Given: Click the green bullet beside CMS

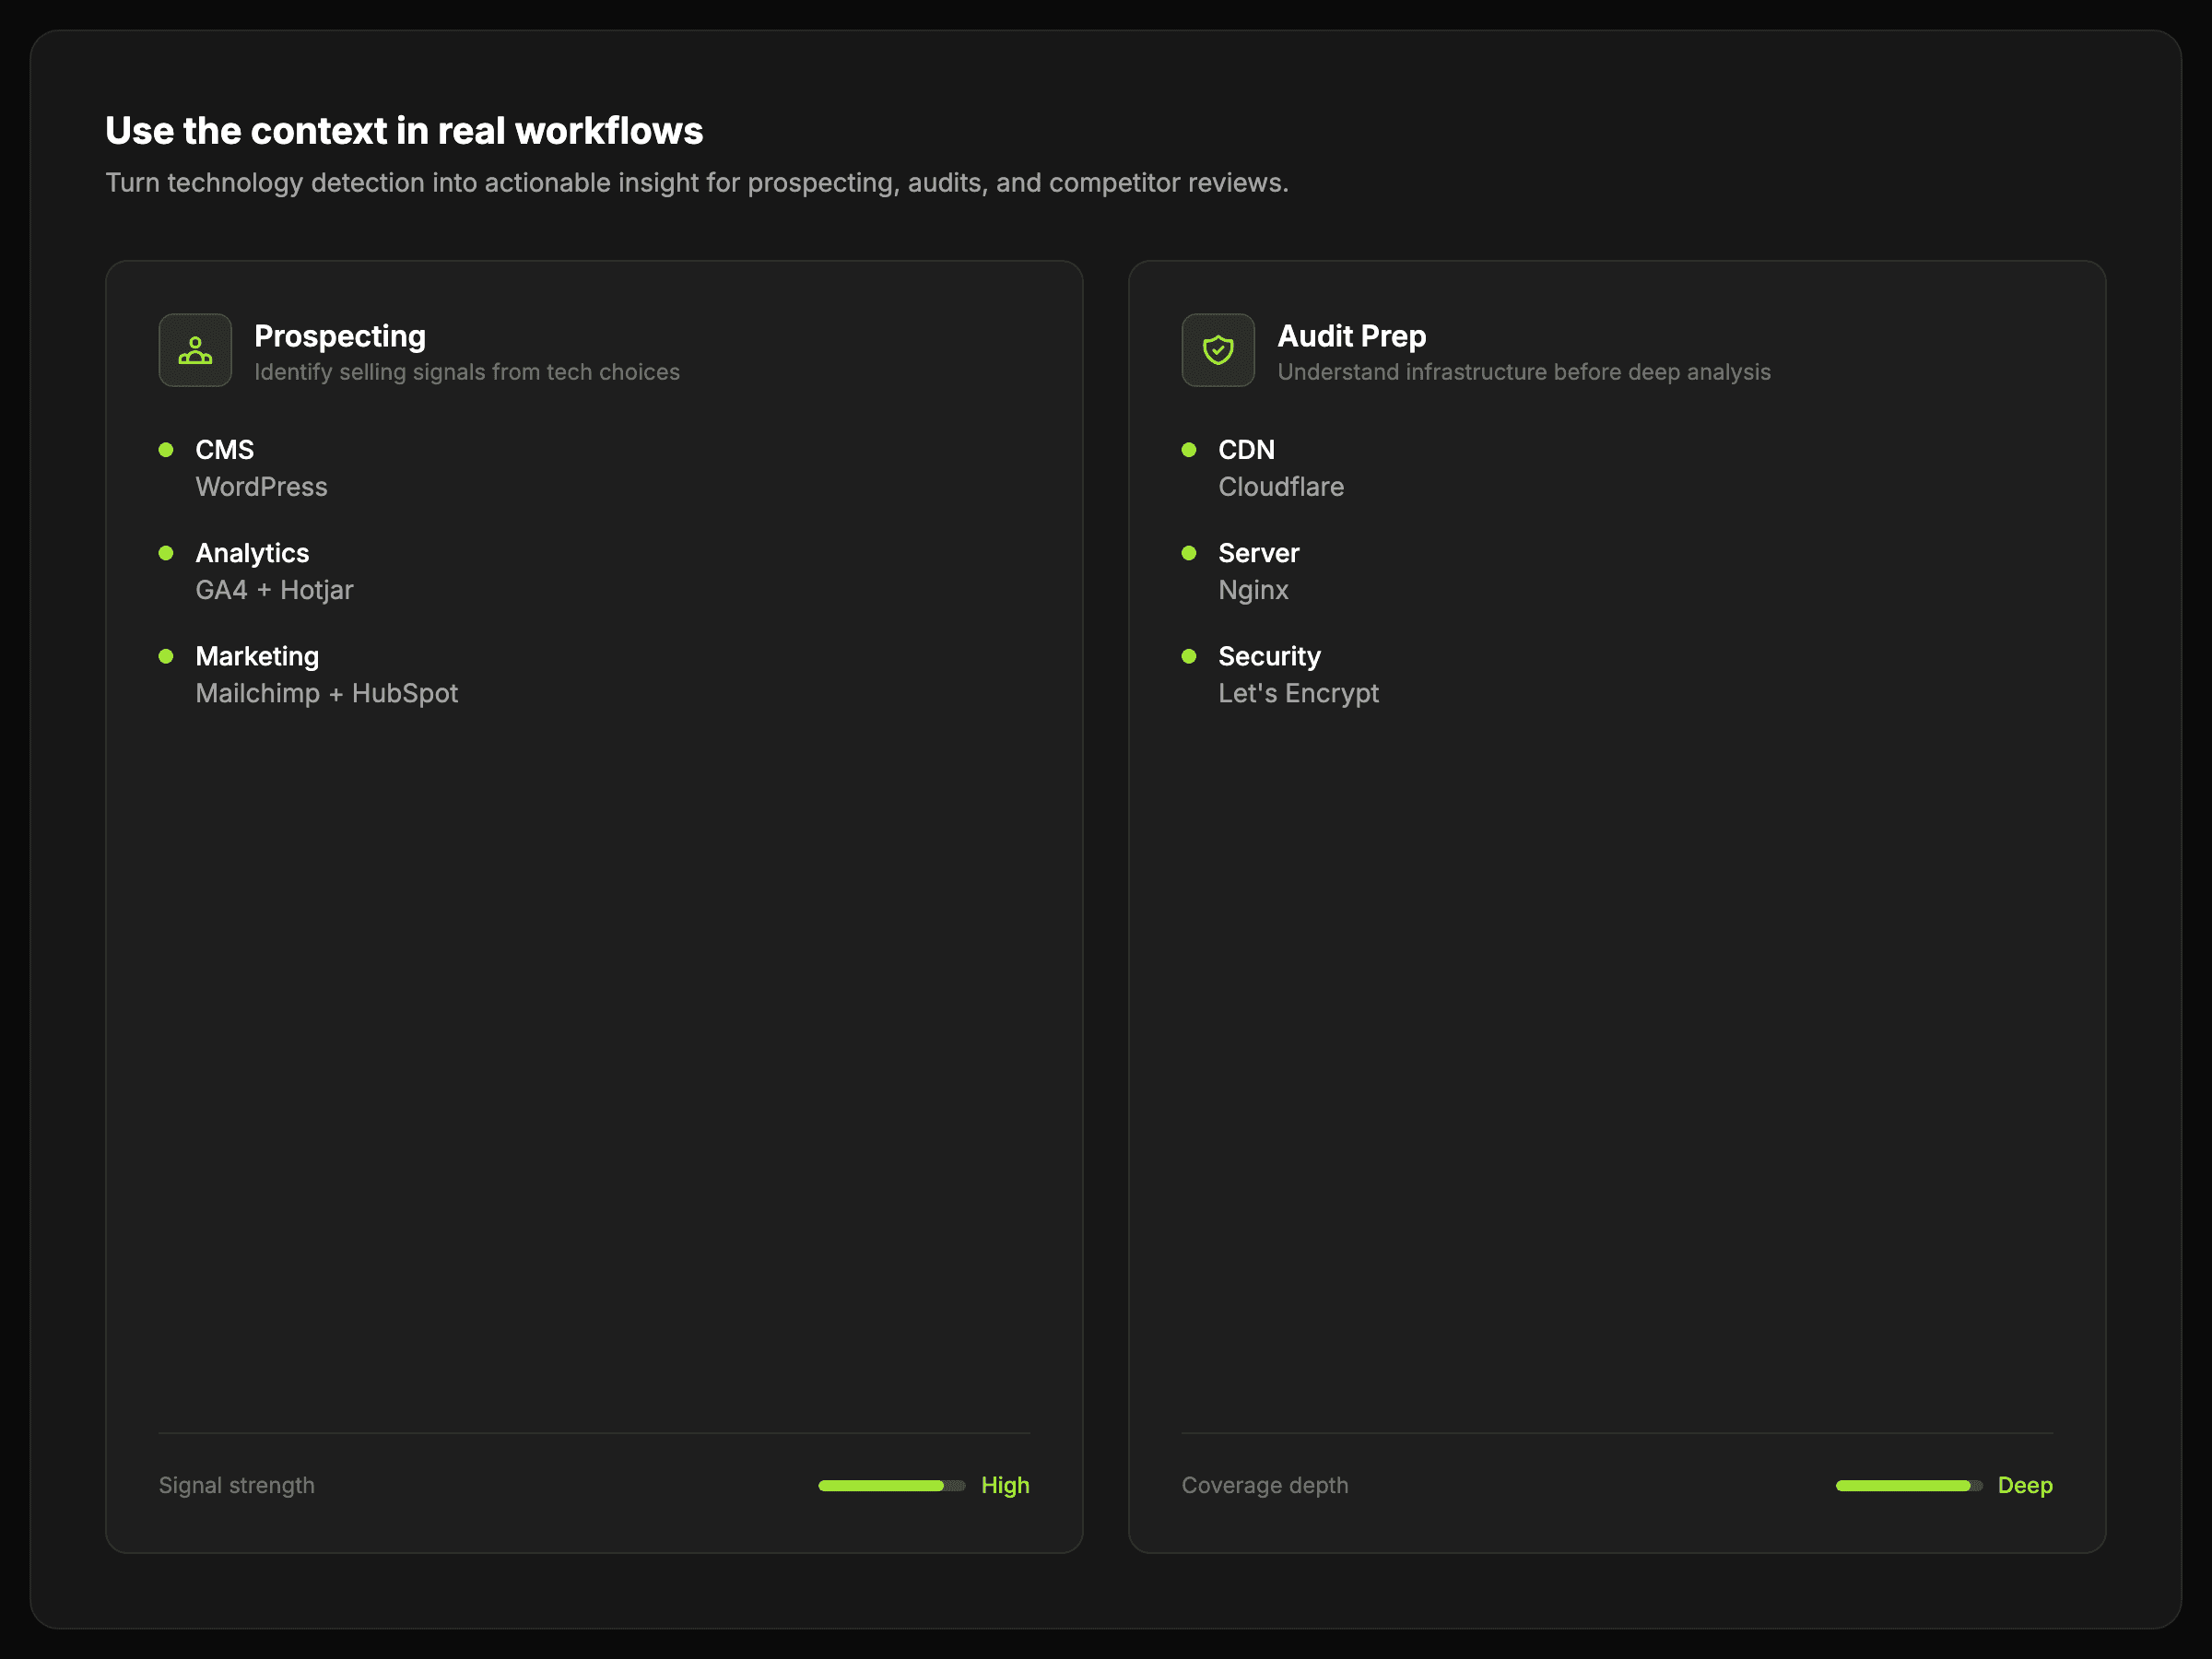Looking at the screenshot, I should [x=166, y=450].
